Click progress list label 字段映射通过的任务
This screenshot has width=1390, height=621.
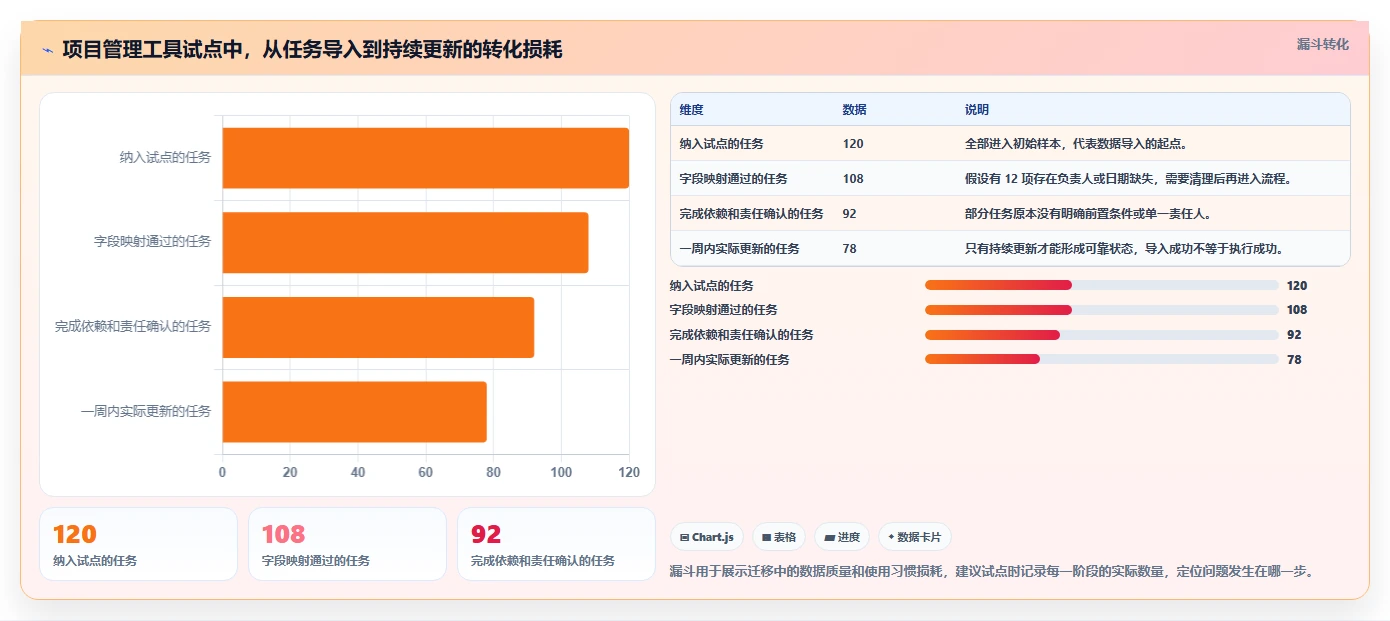pyautogui.click(x=723, y=310)
